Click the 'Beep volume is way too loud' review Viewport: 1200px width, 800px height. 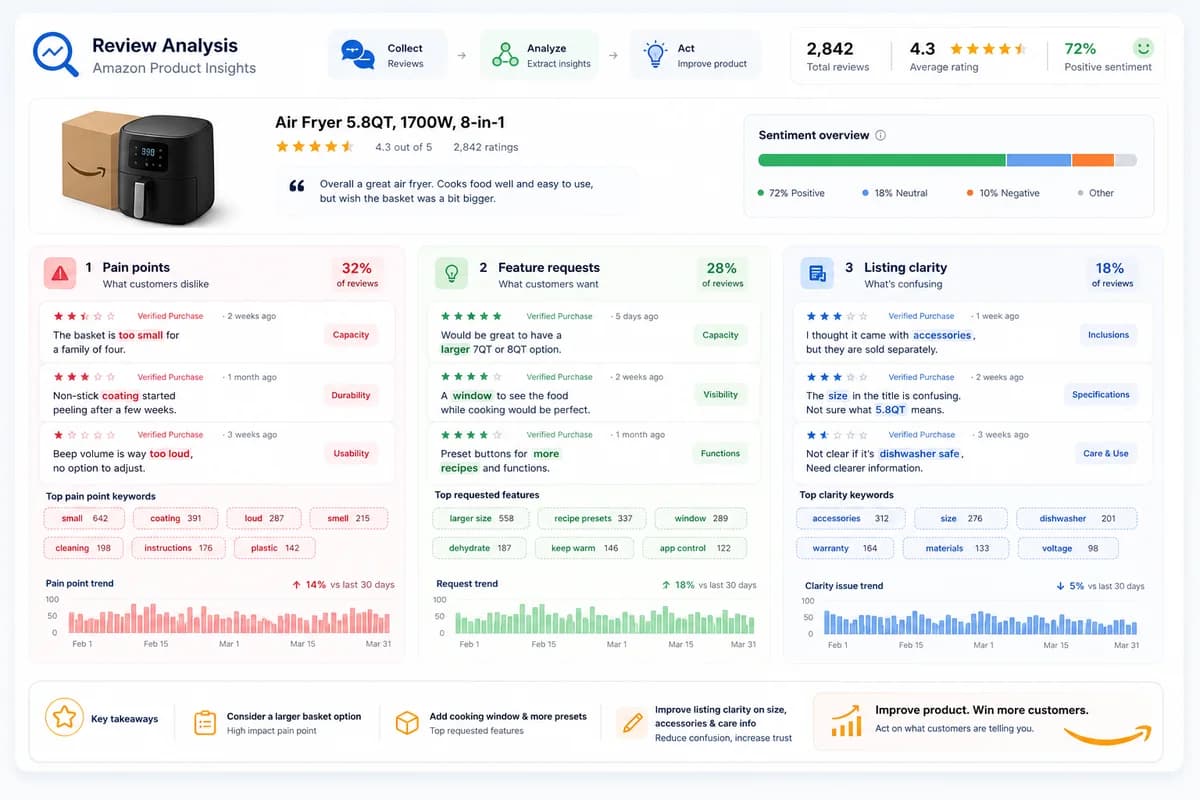(217, 452)
